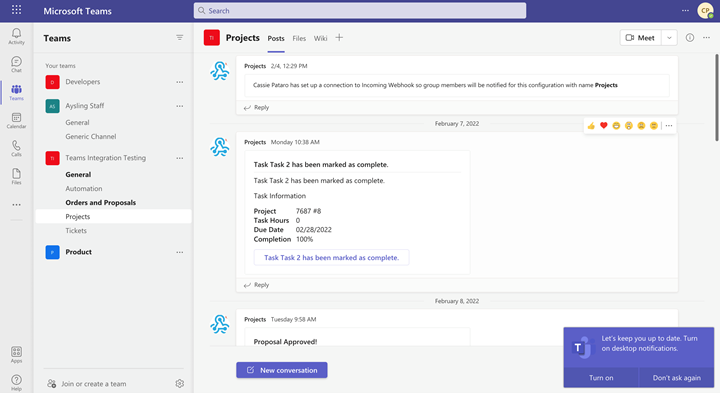Switch to the Wiki tab
720x393 pixels.
click(x=321, y=39)
